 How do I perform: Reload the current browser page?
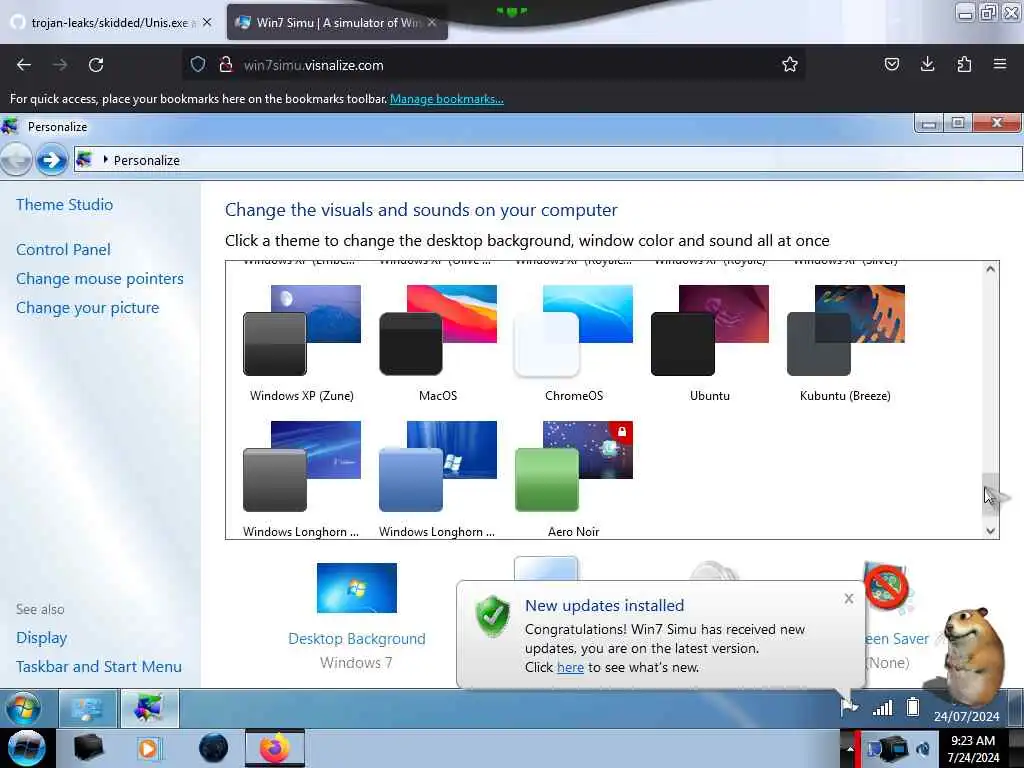[96, 65]
